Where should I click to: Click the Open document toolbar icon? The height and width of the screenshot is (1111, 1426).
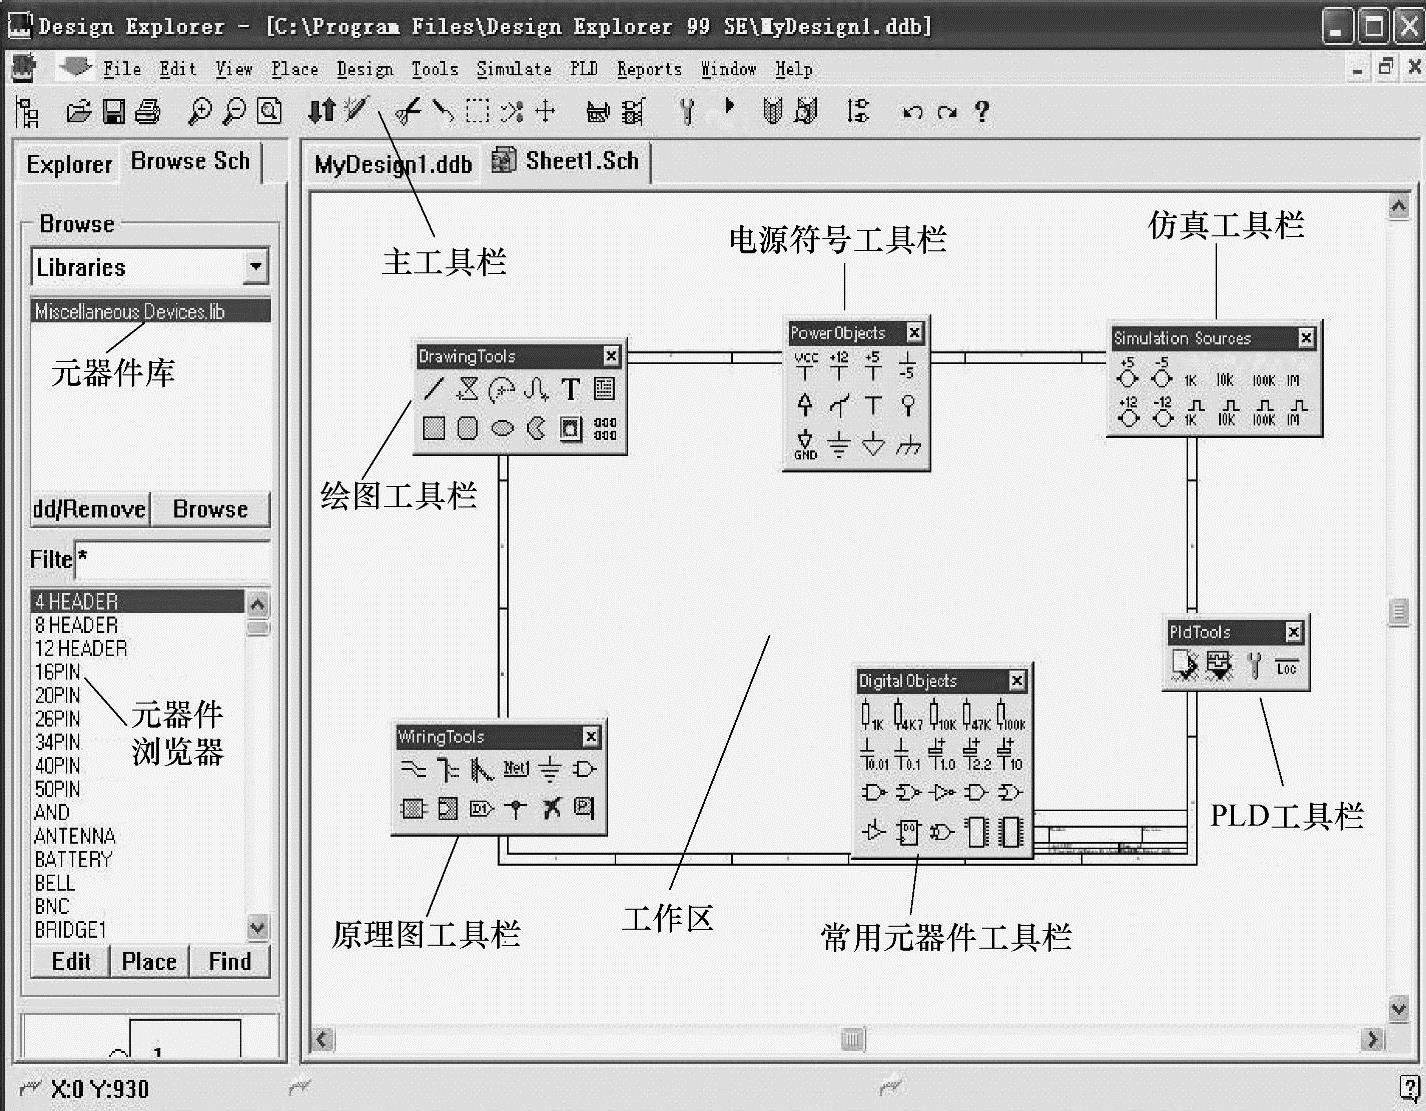click(78, 112)
